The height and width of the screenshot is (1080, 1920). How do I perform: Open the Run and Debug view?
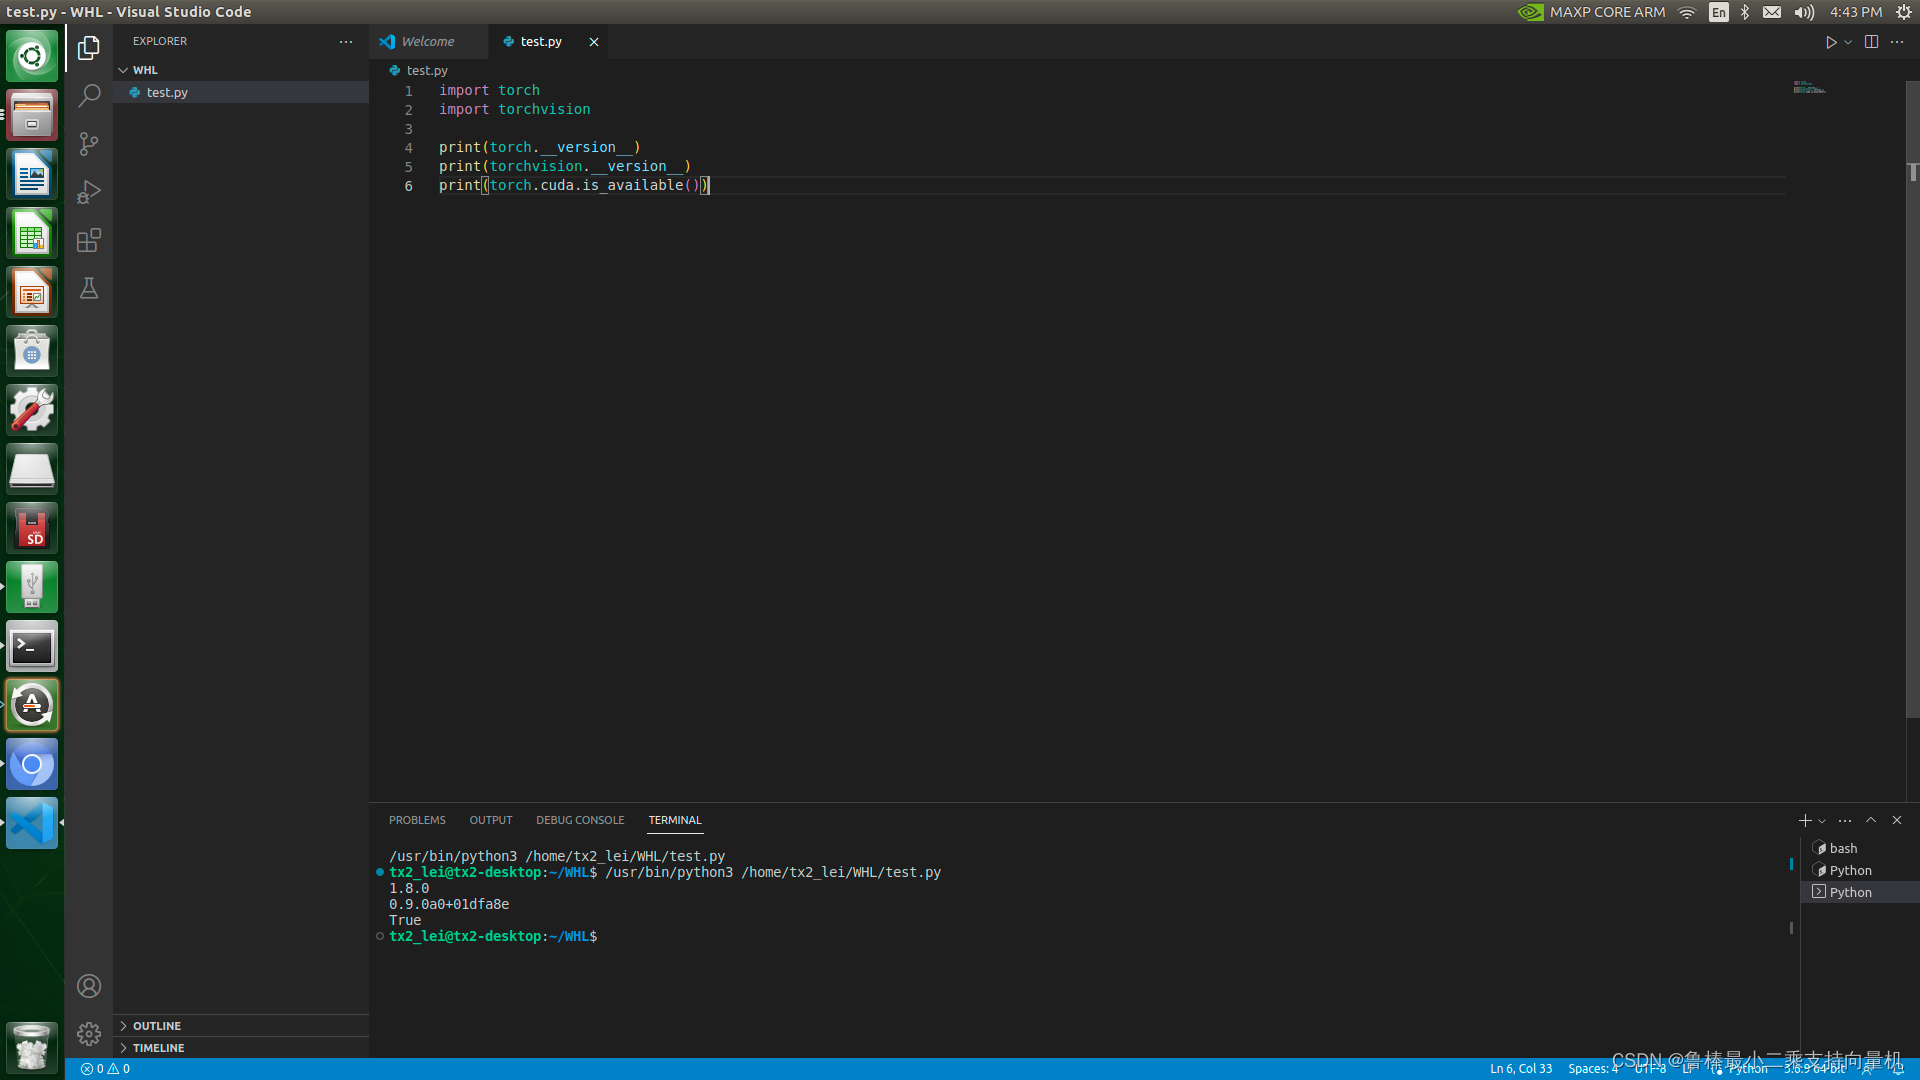click(89, 192)
